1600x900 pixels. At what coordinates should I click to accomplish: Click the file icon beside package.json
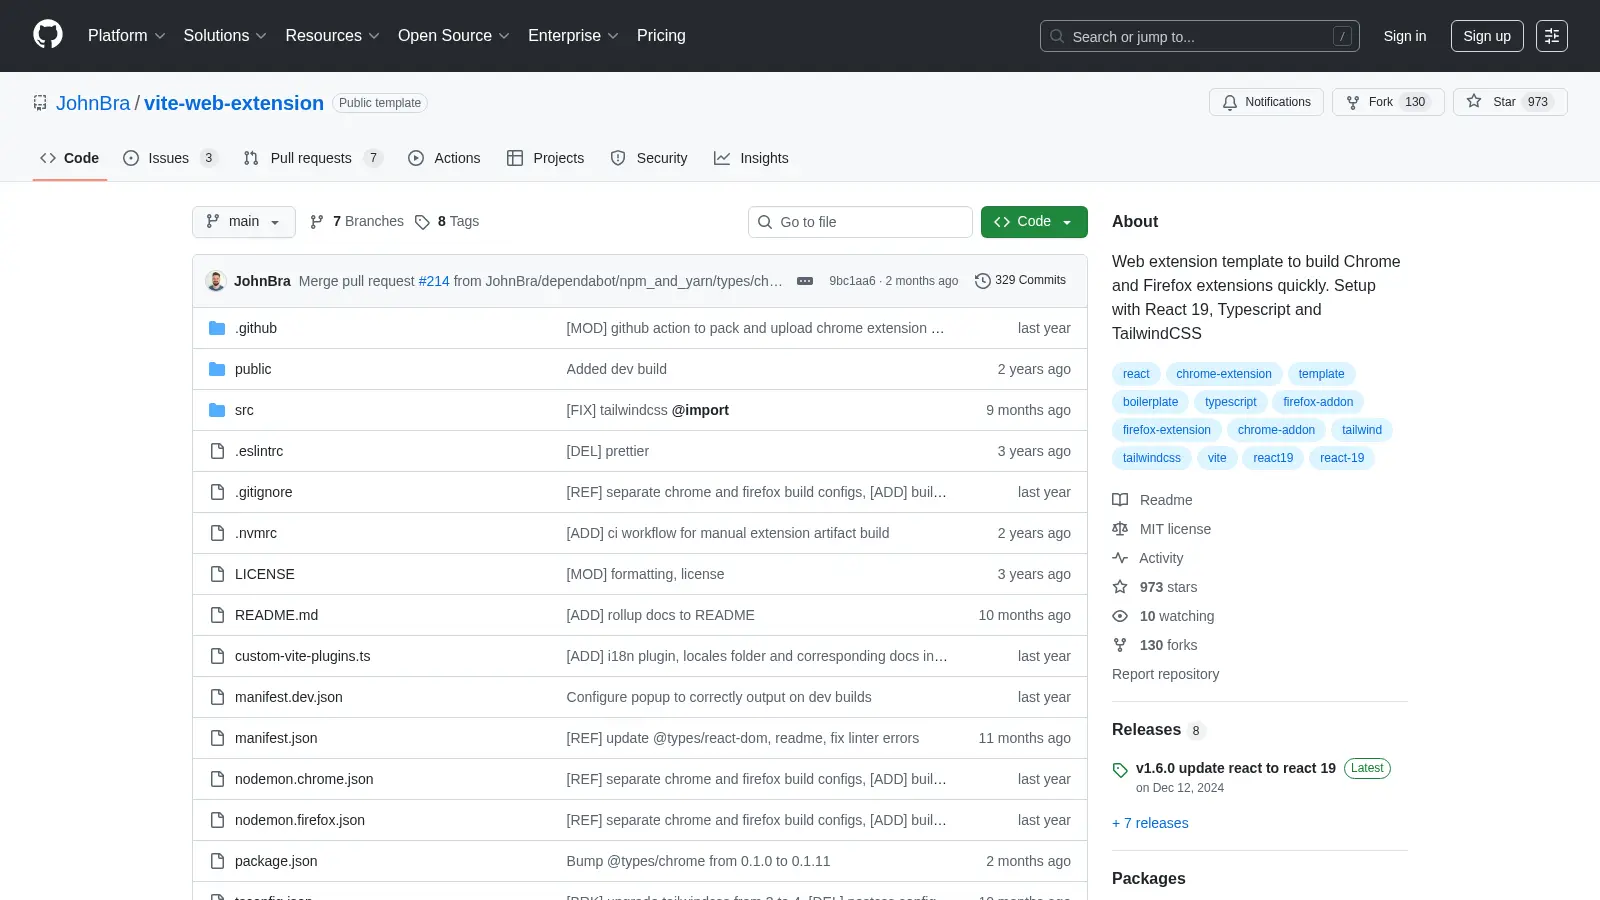pos(217,861)
